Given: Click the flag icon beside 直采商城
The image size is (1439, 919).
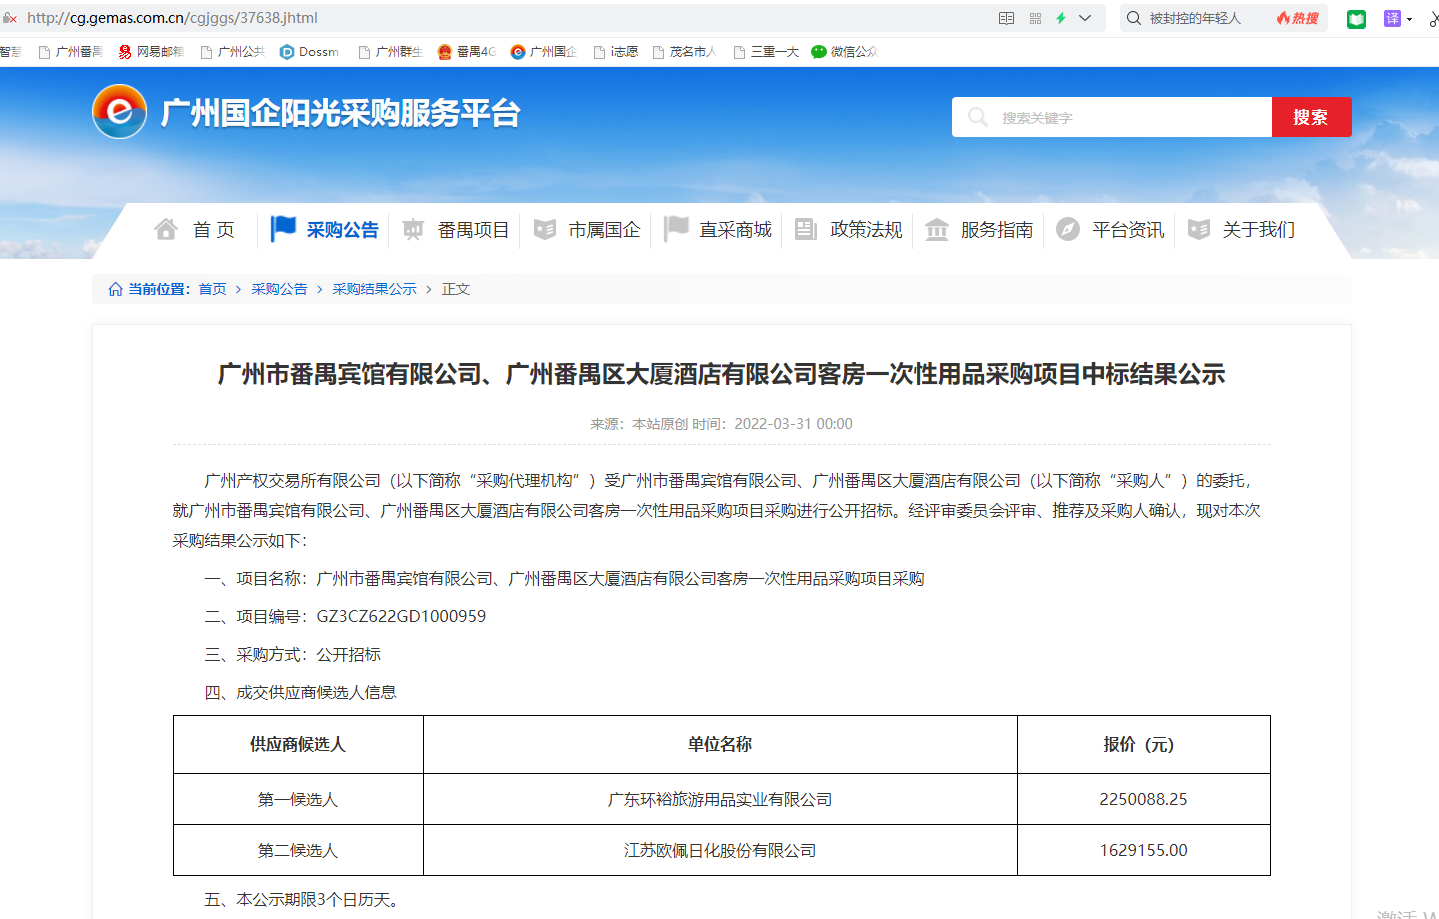Looking at the screenshot, I should pyautogui.click(x=677, y=229).
